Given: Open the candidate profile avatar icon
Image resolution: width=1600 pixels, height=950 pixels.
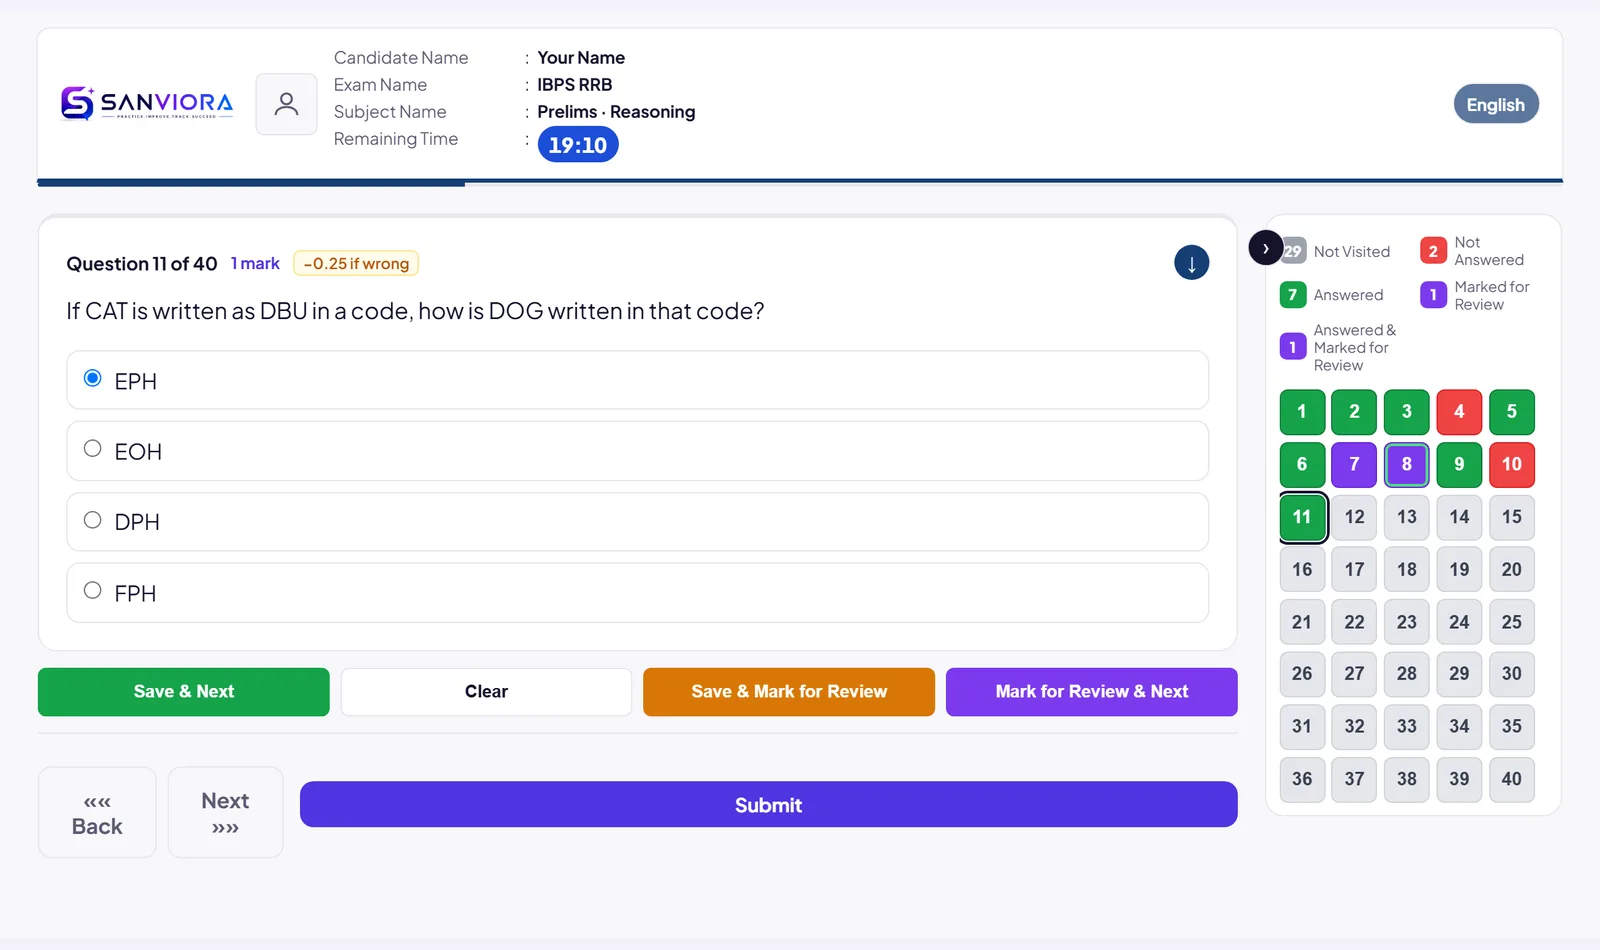Looking at the screenshot, I should (286, 104).
